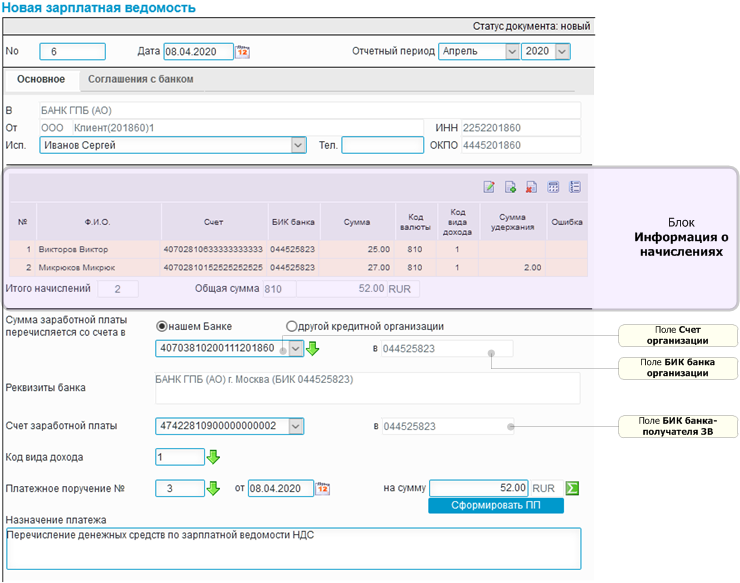Open the 2020 year dropdown

click(x=561, y=52)
